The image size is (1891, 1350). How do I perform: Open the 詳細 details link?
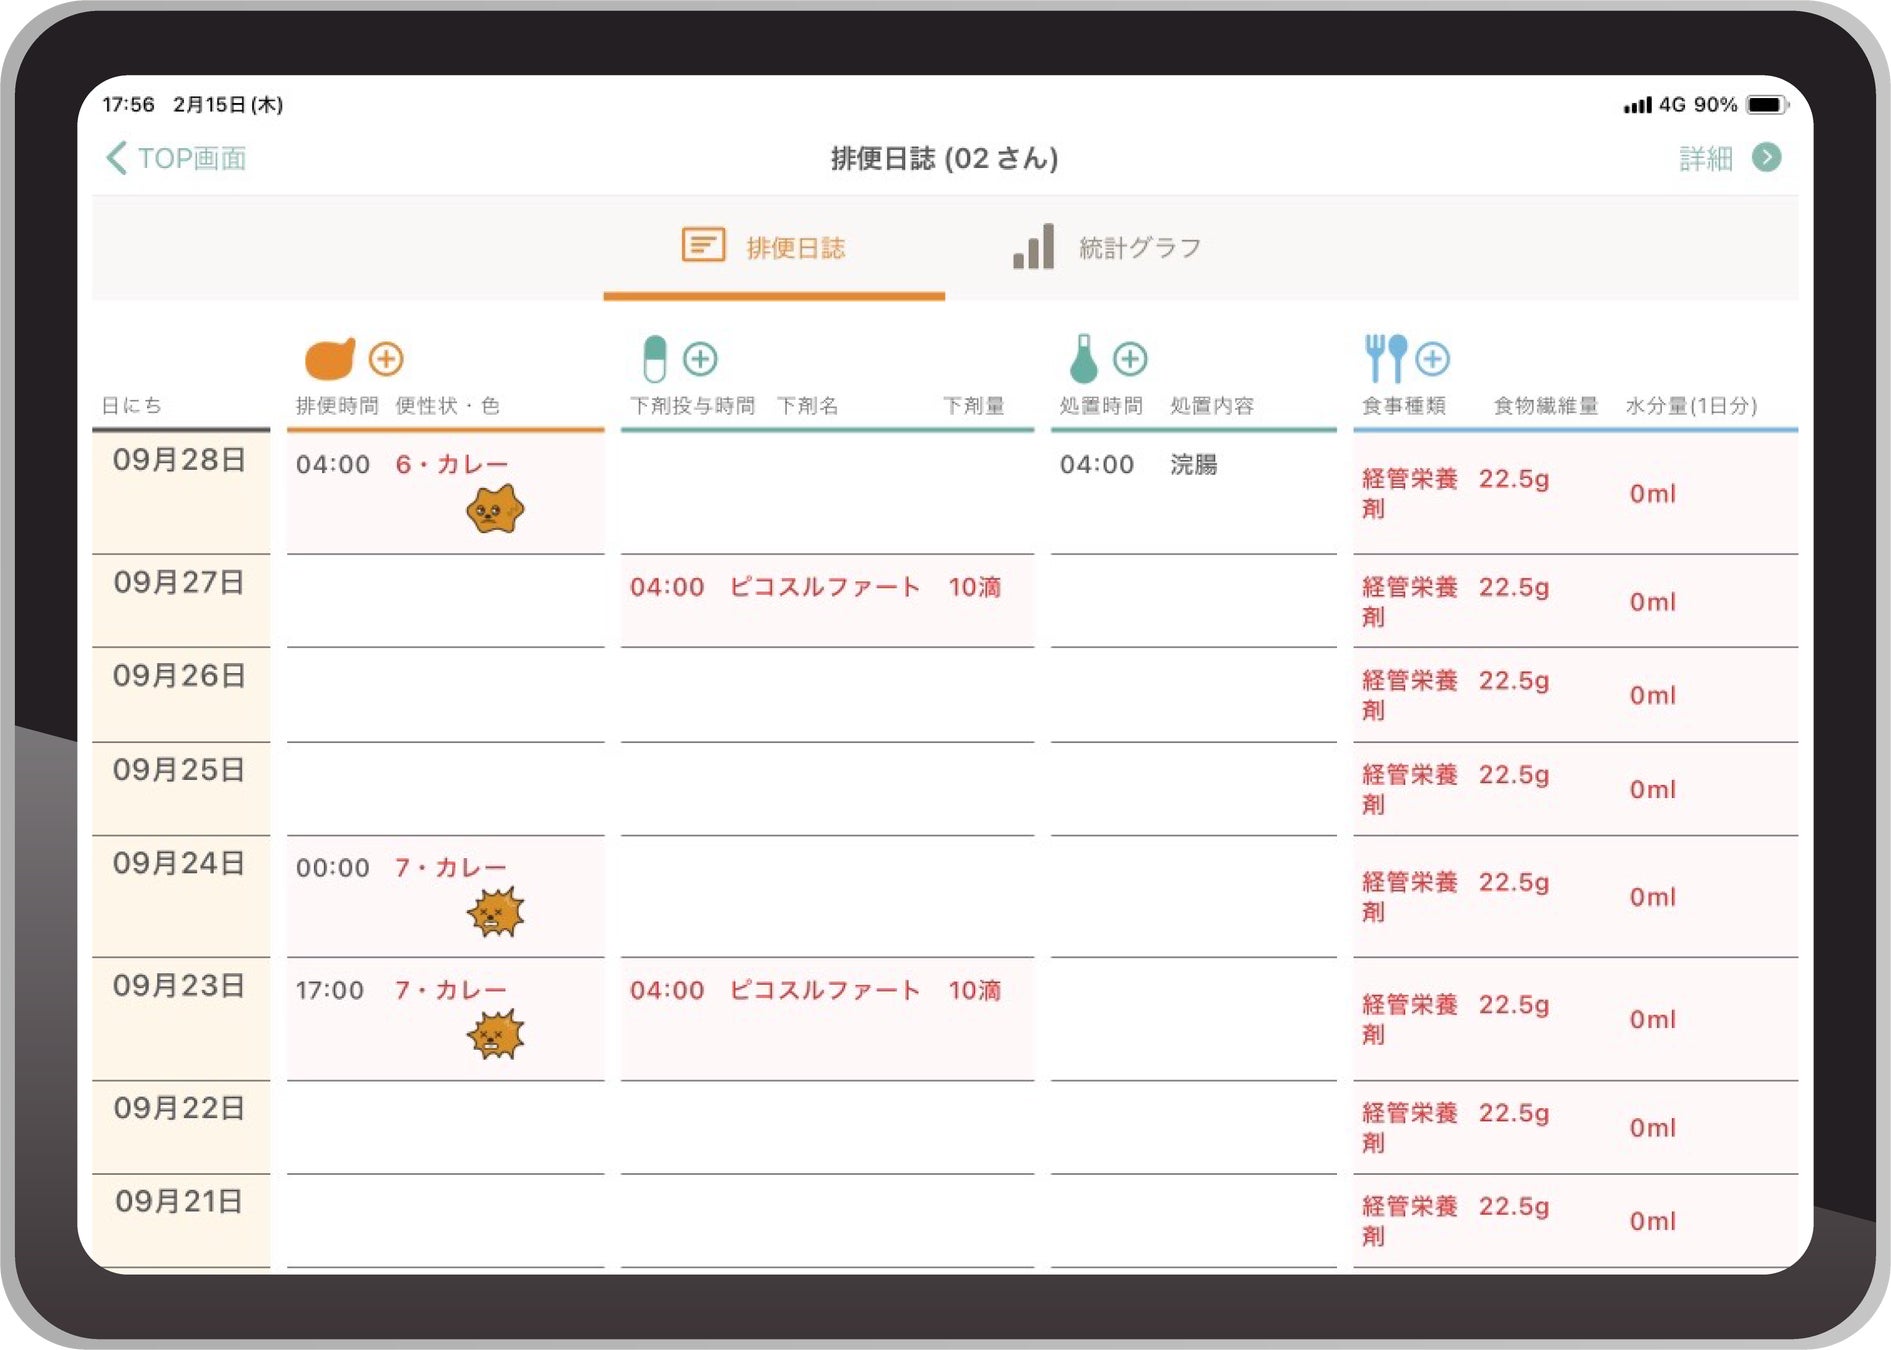pos(1705,158)
